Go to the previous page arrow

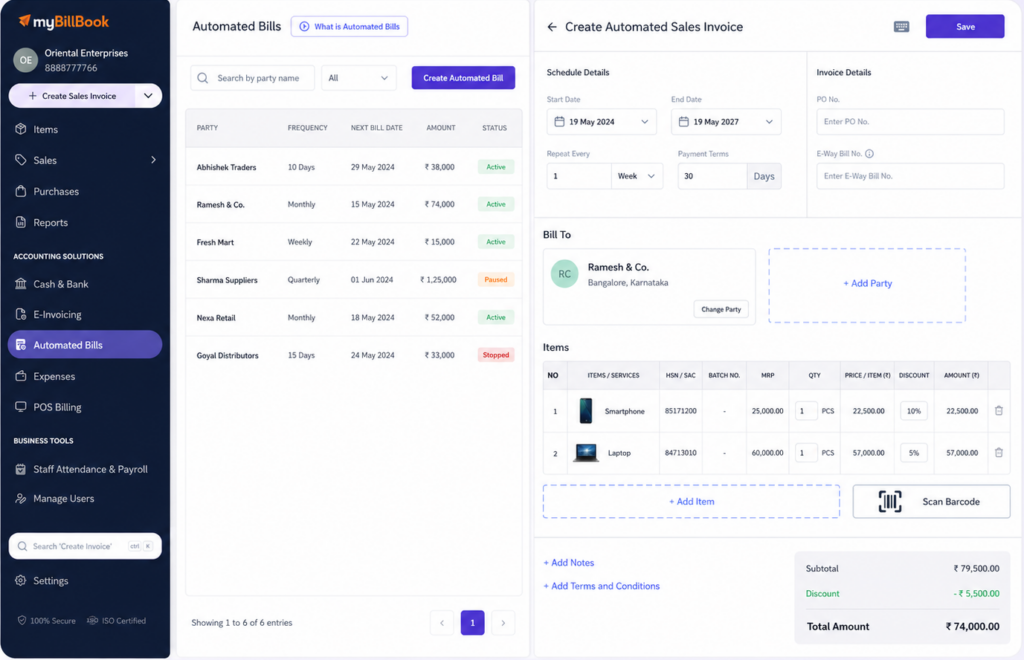pyautogui.click(x=441, y=623)
